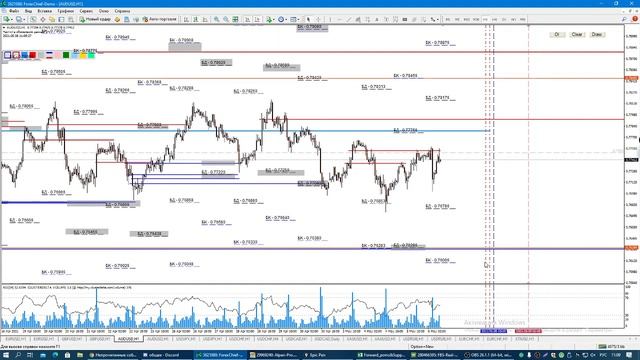Click the chart templates icon
Viewport: 640px width, 360px height.
pyautogui.click(x=293, y=19)
